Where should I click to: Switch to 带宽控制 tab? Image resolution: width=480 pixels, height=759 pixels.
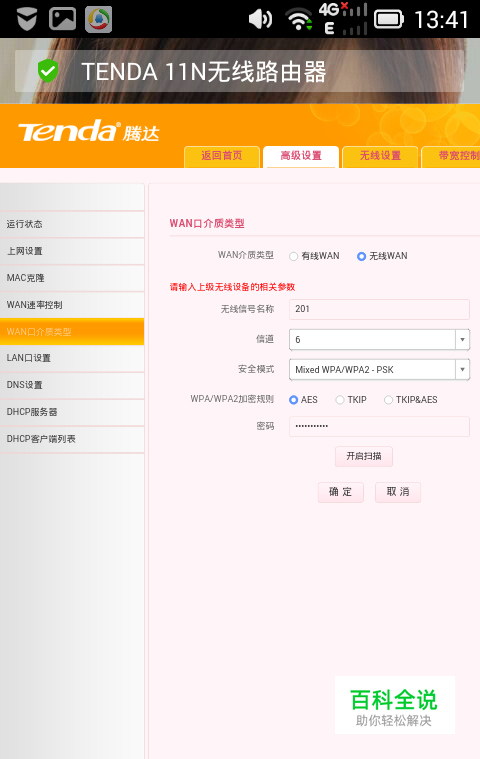[451, 156]
